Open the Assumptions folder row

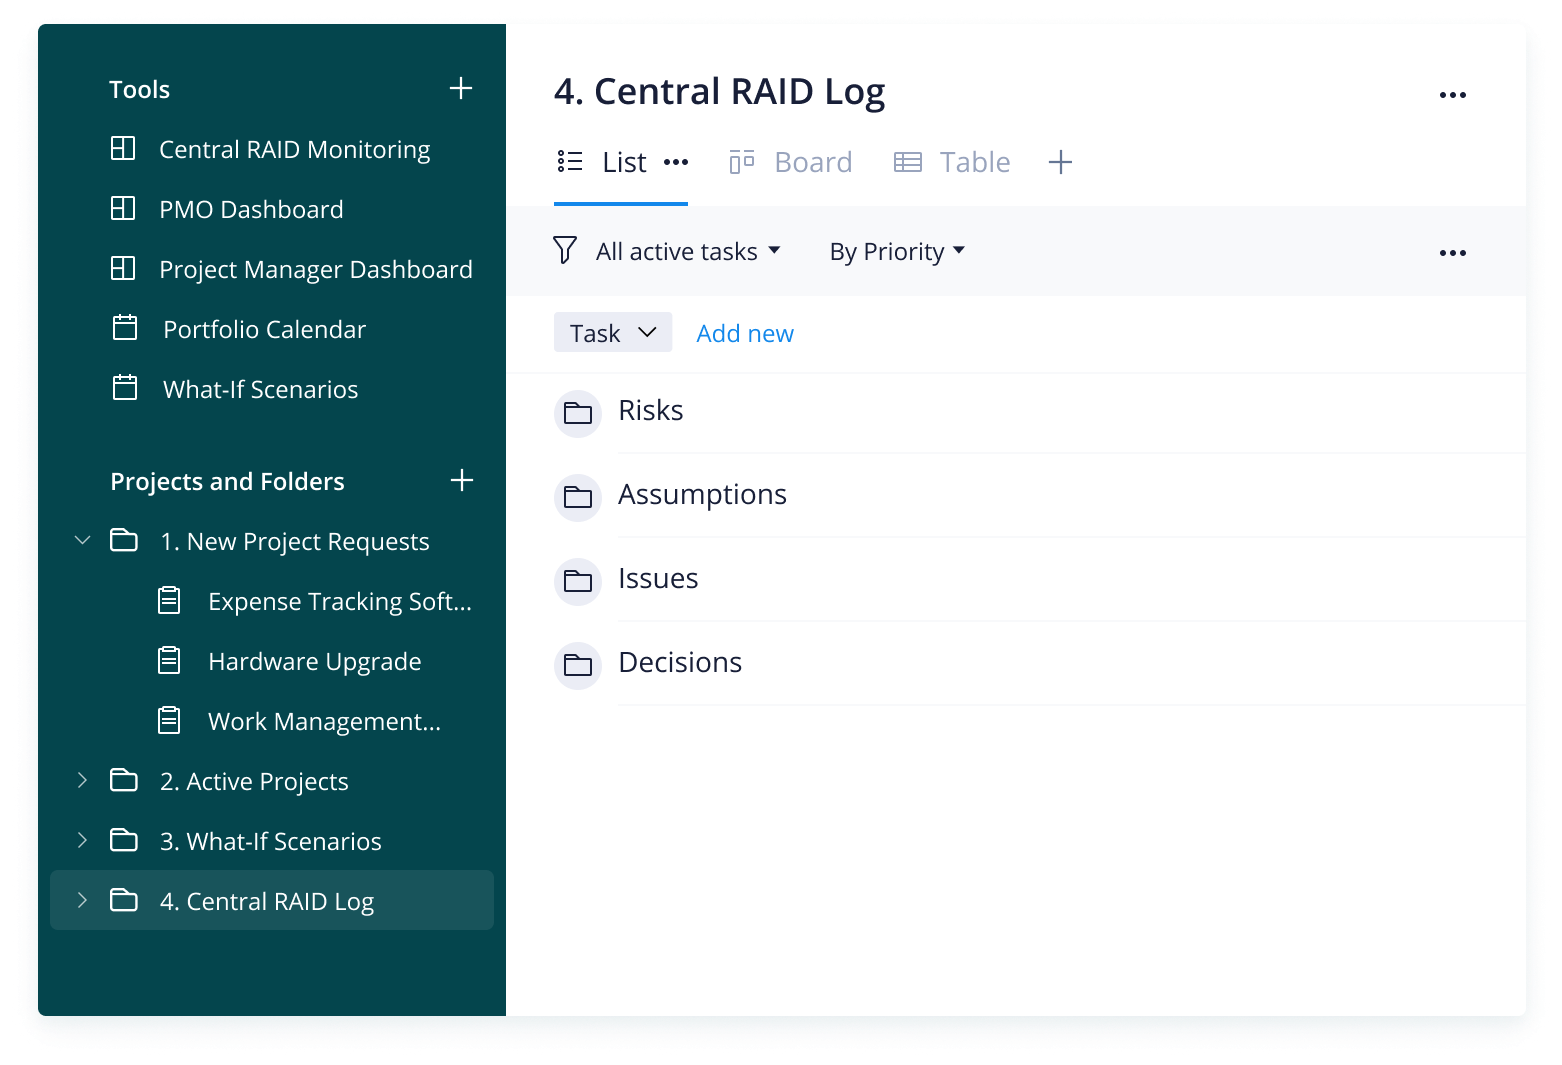(x=1040, y=496)
